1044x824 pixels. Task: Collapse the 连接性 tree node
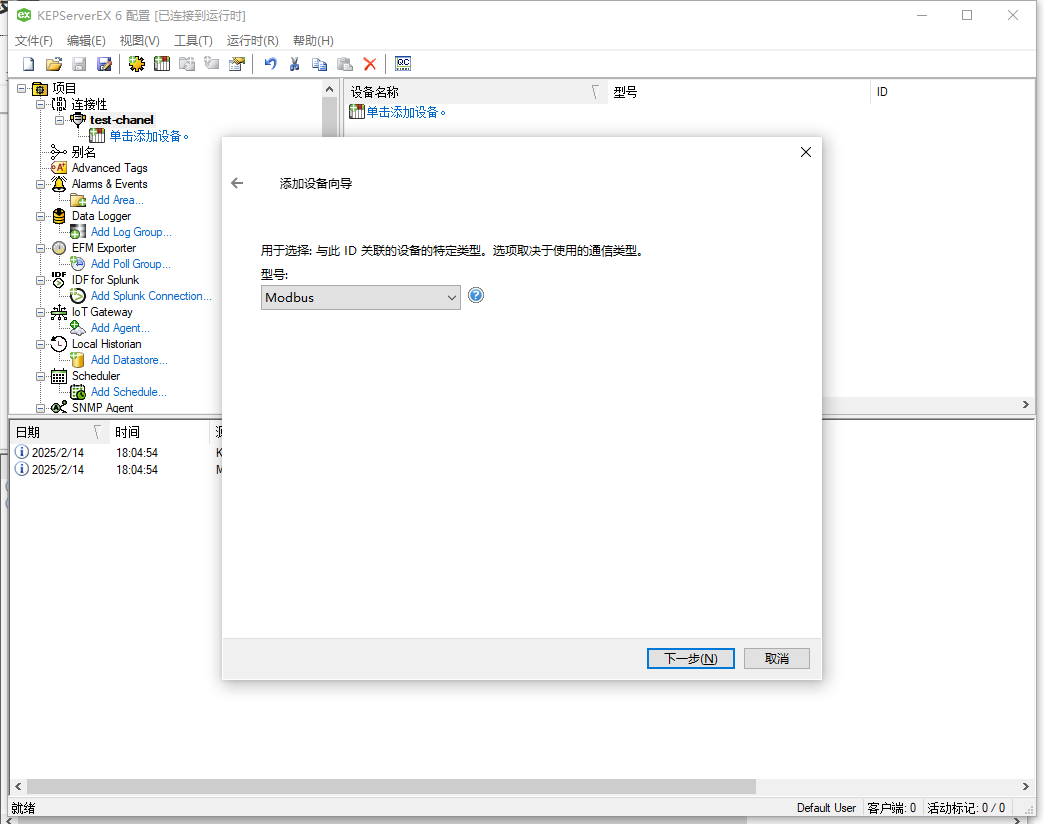pyautogui.click(x=41, y=104)
